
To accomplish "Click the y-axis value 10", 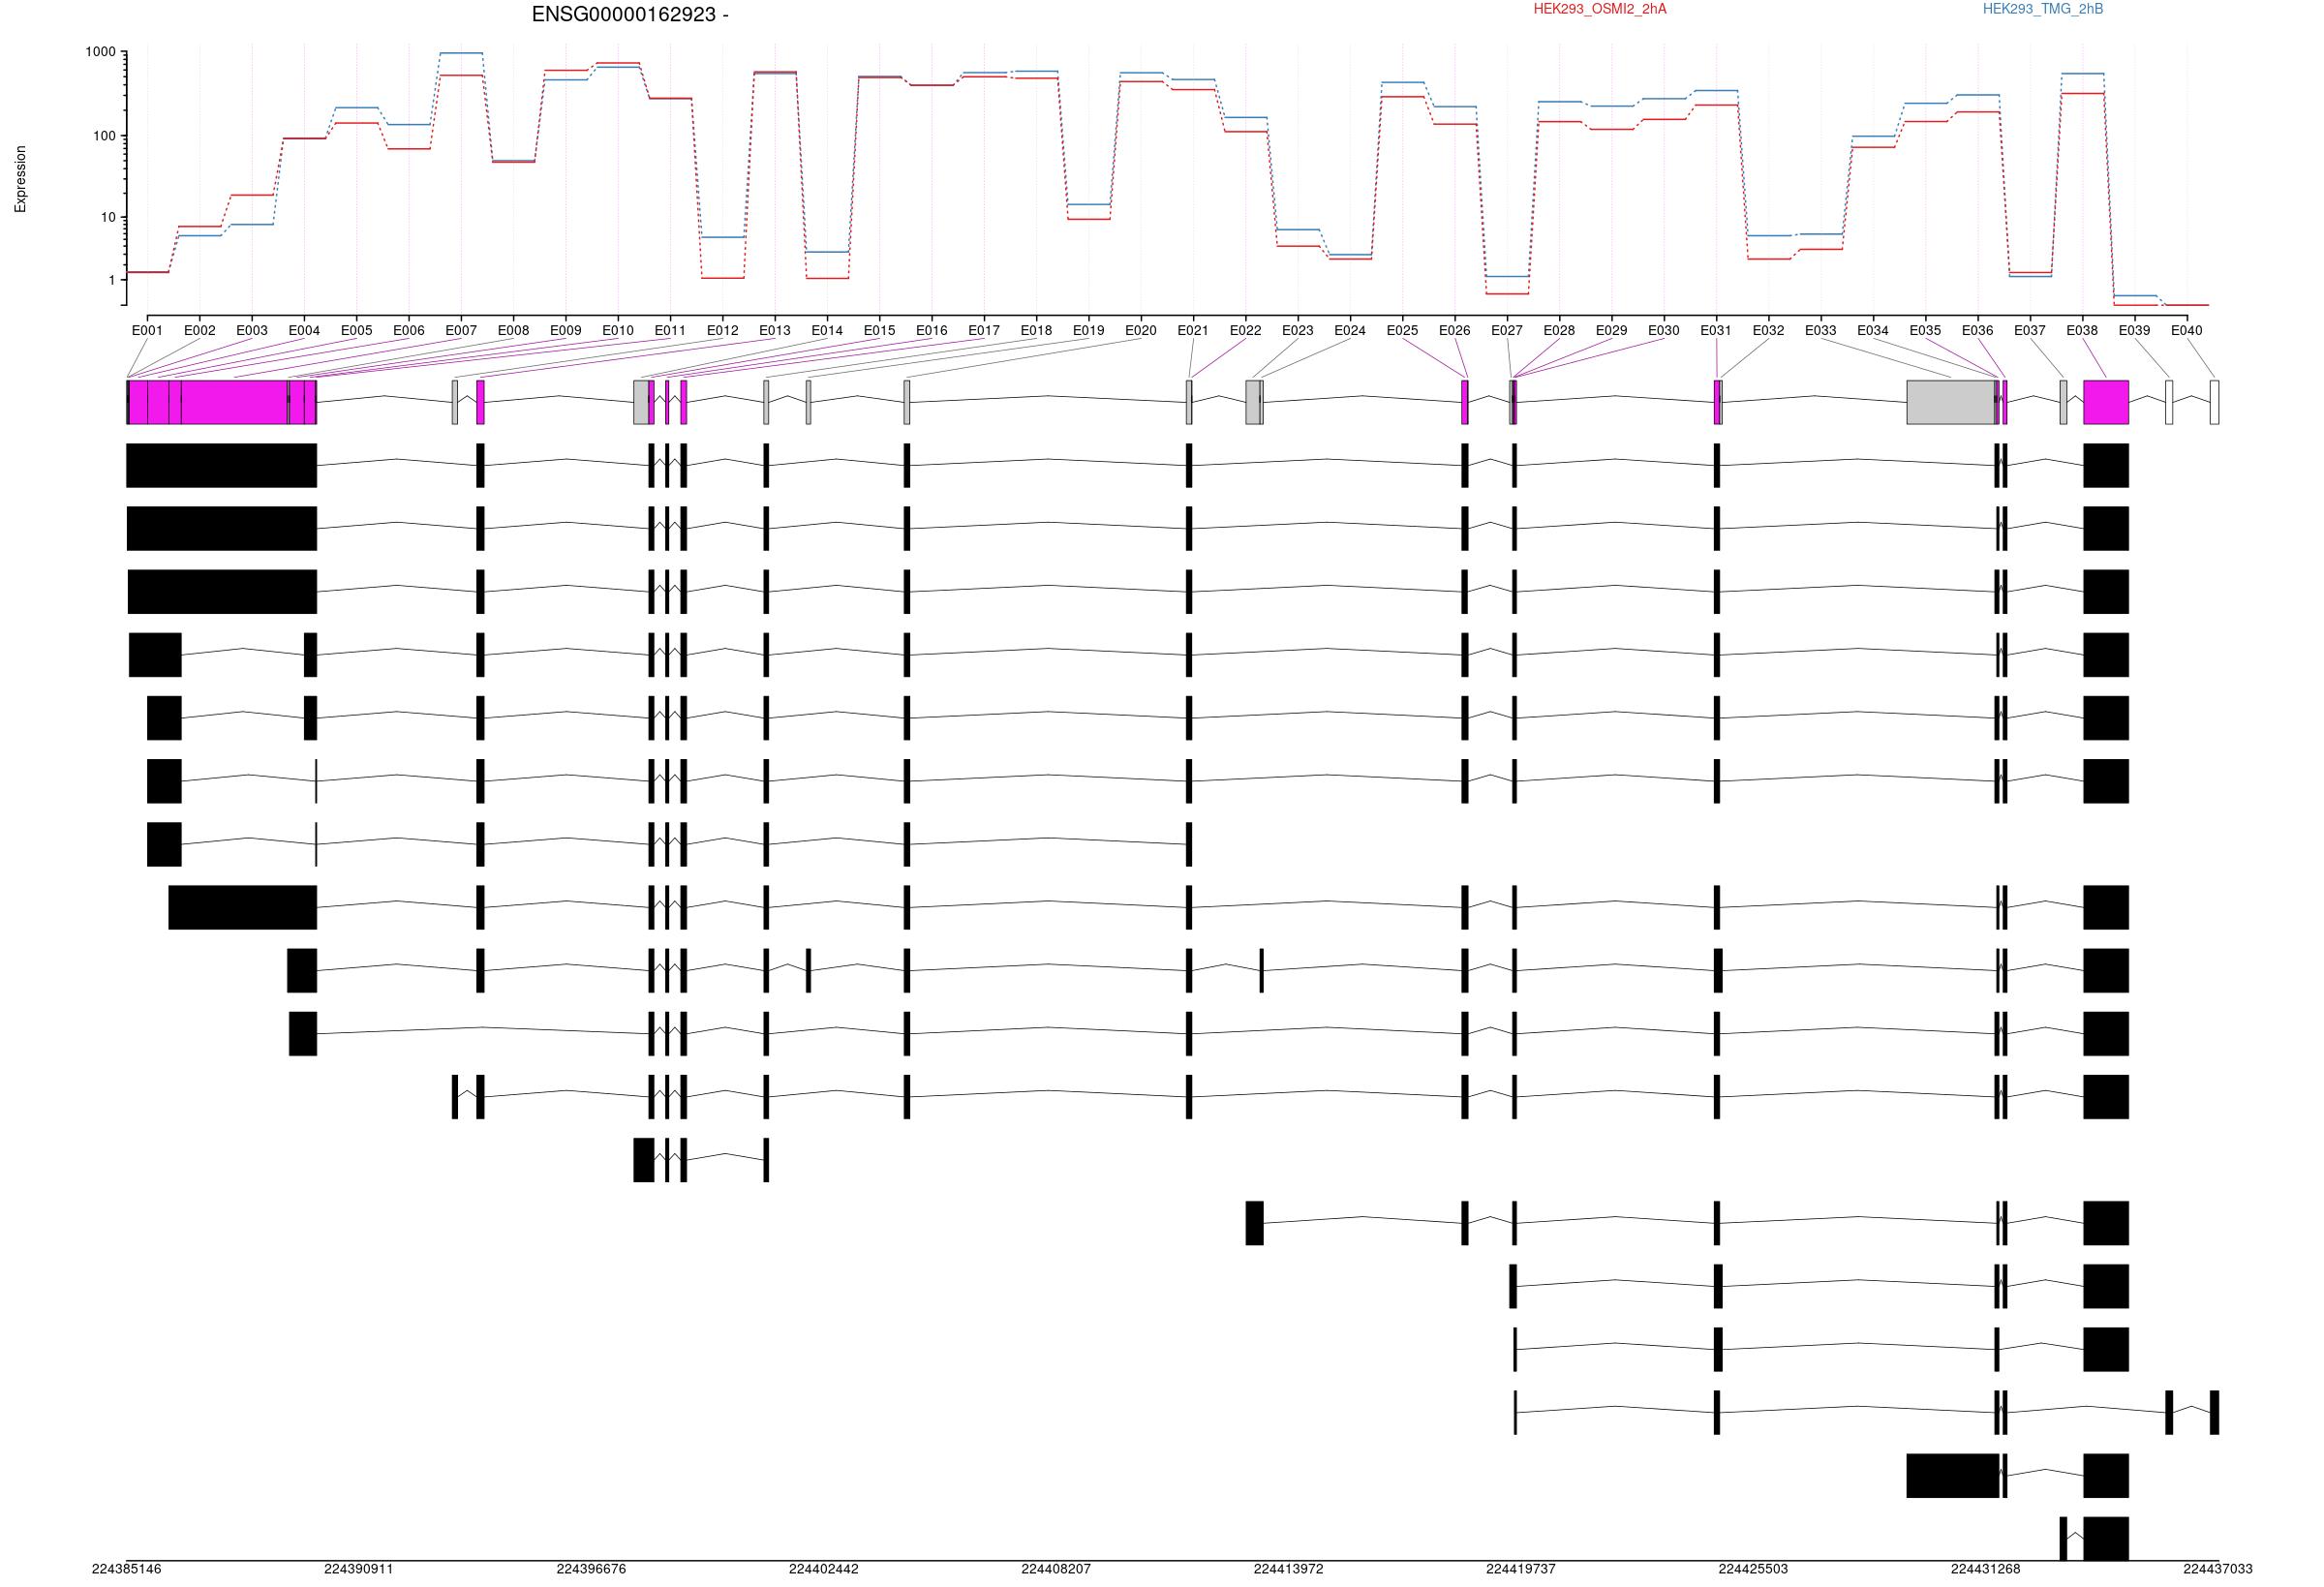I will click(109, 218).
